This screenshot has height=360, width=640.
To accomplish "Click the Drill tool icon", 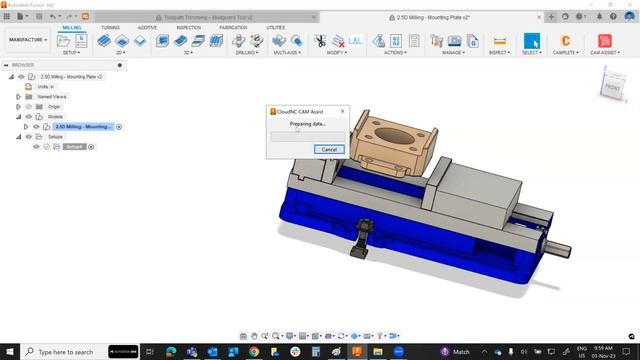I will [239, 41].
